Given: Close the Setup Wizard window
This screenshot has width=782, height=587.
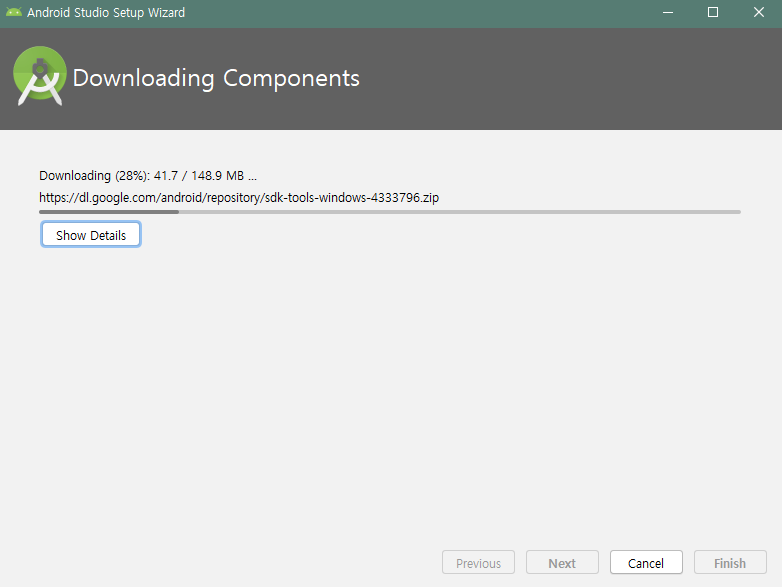Looking at the screenshot, I should 759,12.
